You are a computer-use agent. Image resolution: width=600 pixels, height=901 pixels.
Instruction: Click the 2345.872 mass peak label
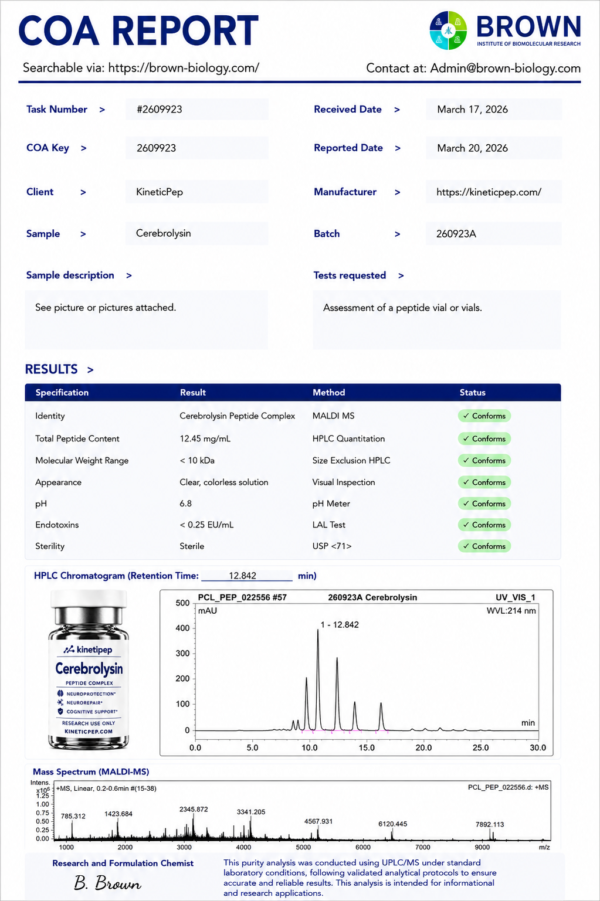pyautogui.click(x=194, y=809)
